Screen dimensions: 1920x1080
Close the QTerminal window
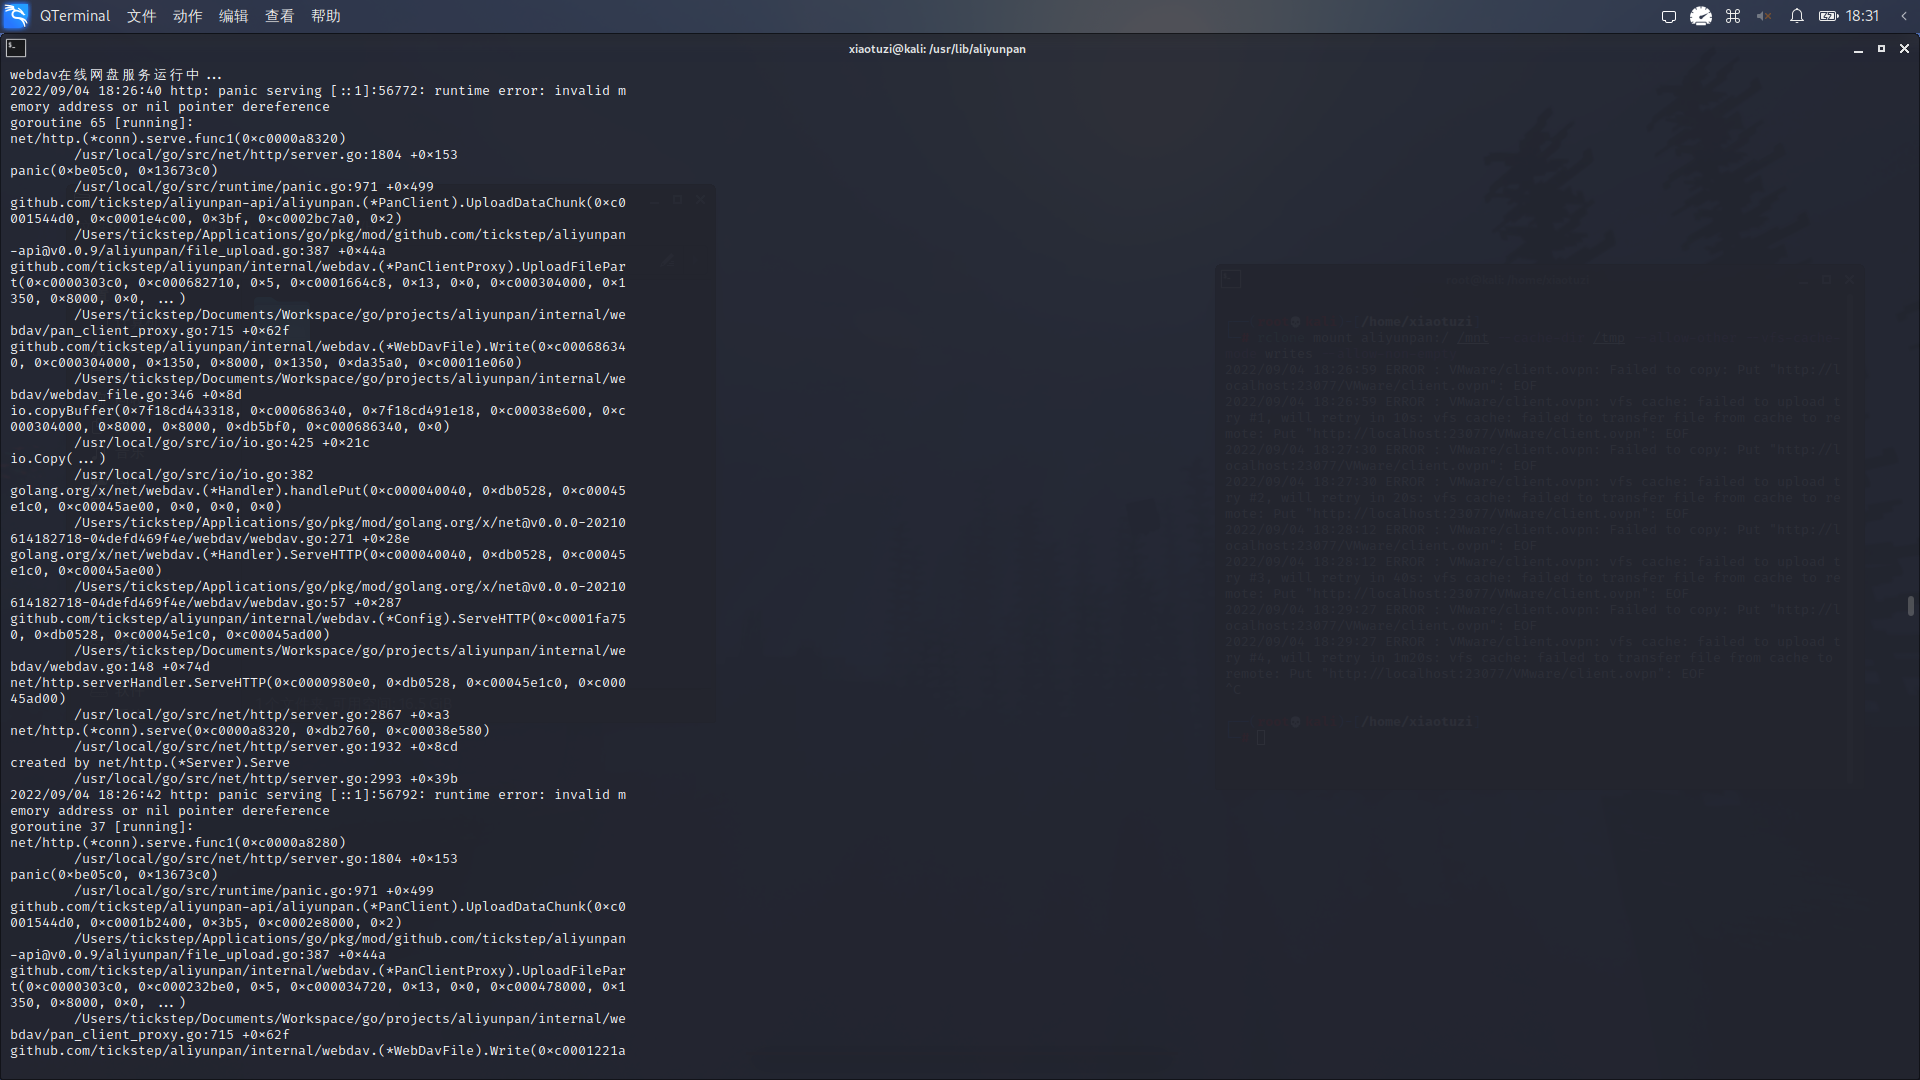tap(1904, 48)
